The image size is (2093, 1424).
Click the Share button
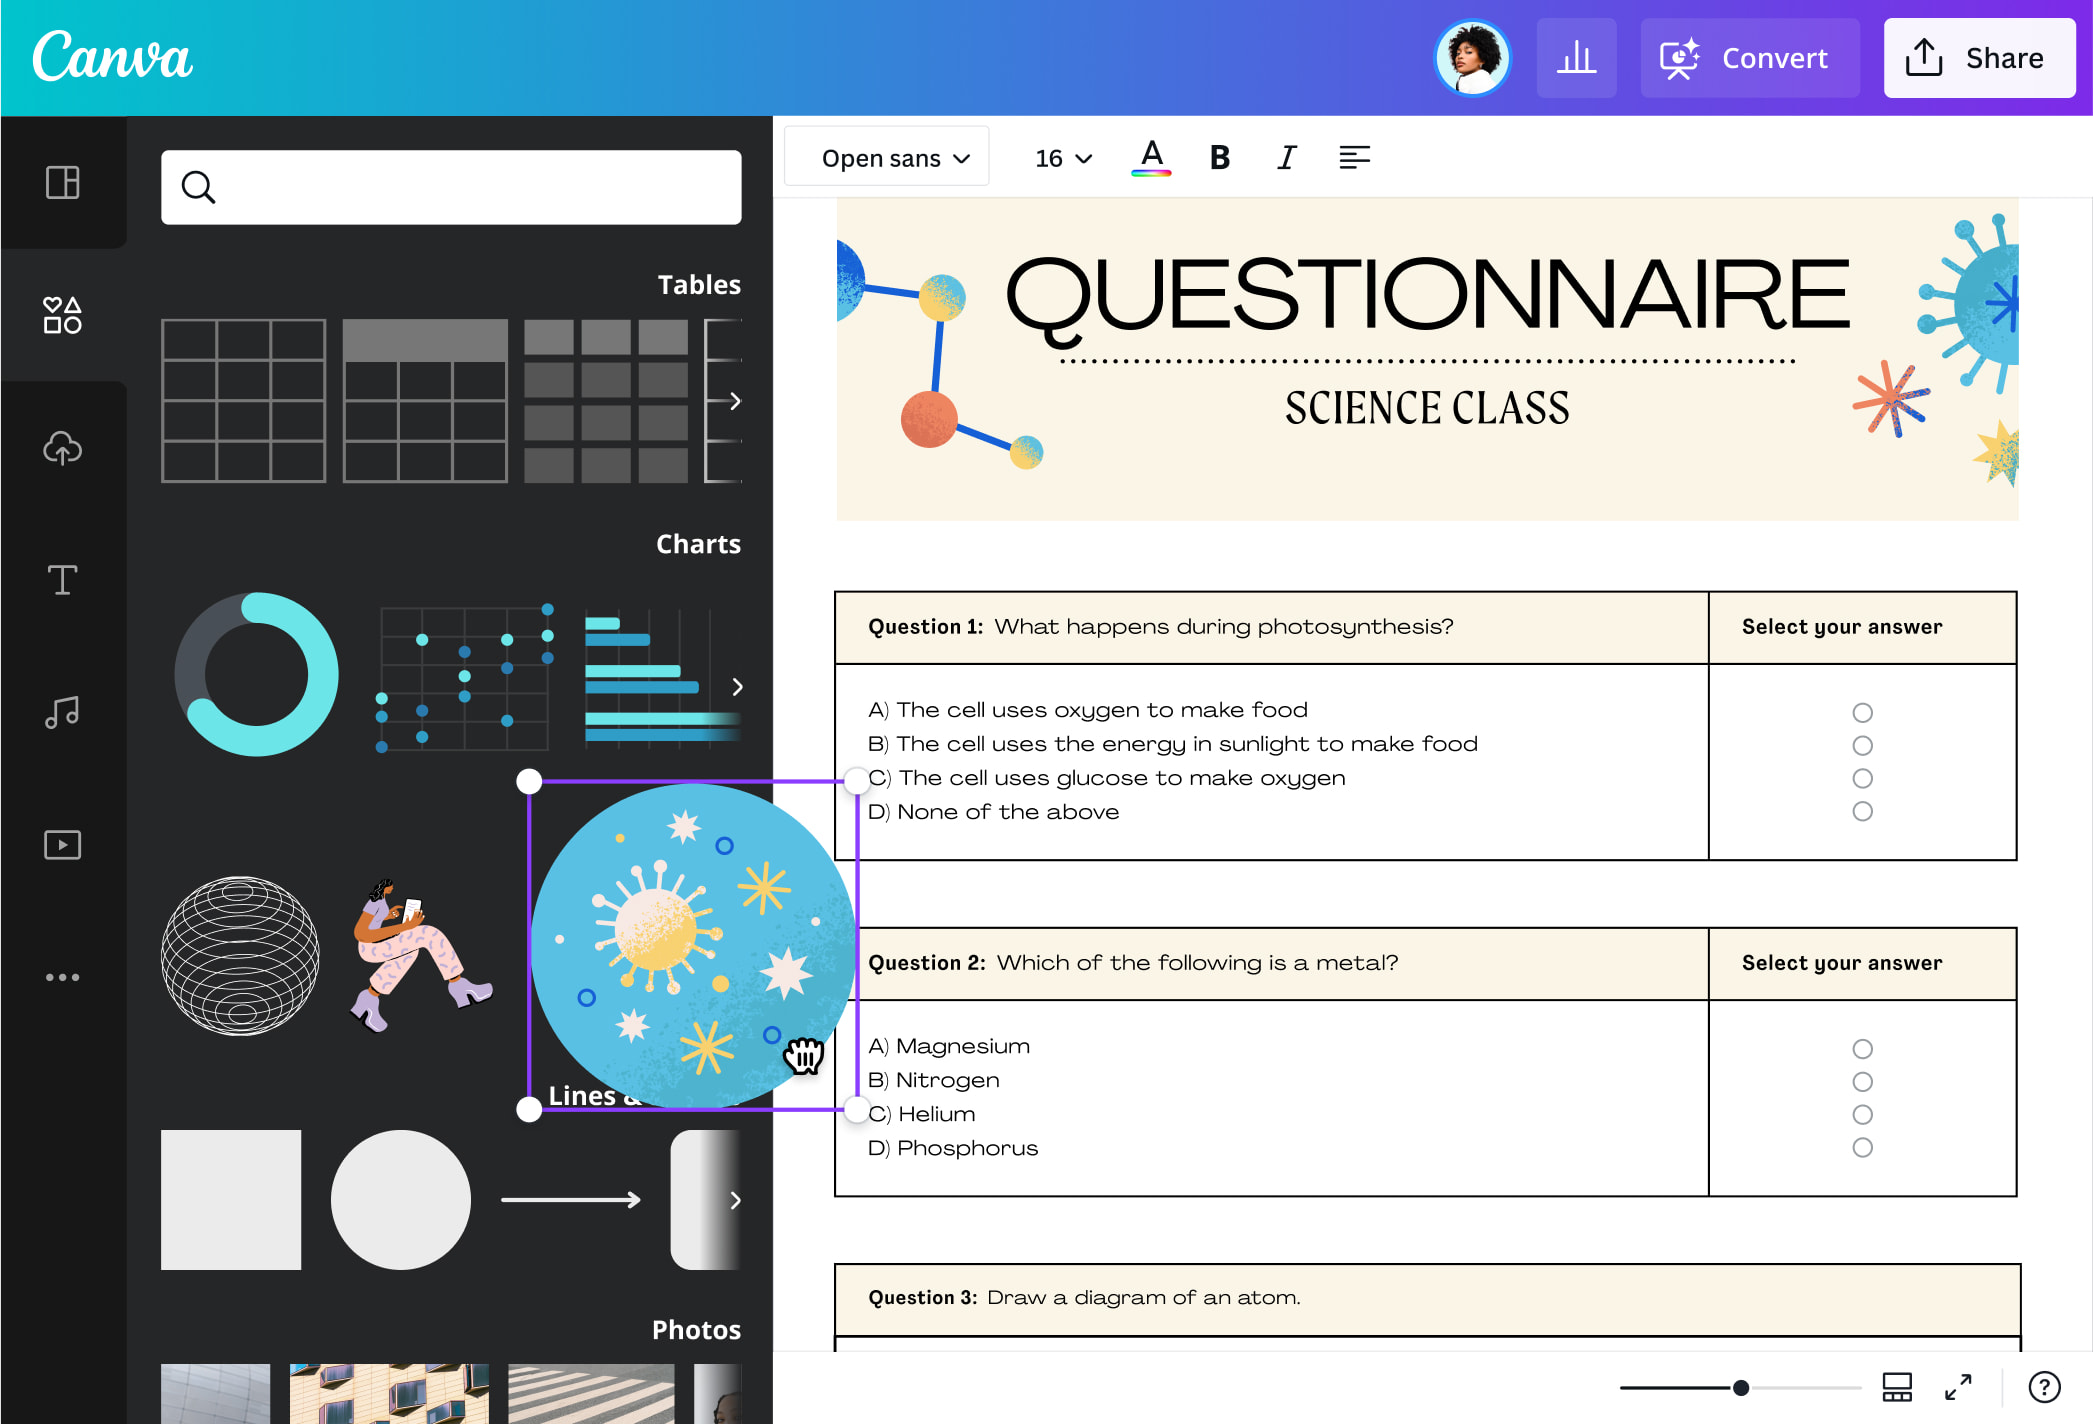tap(1979, 57)
